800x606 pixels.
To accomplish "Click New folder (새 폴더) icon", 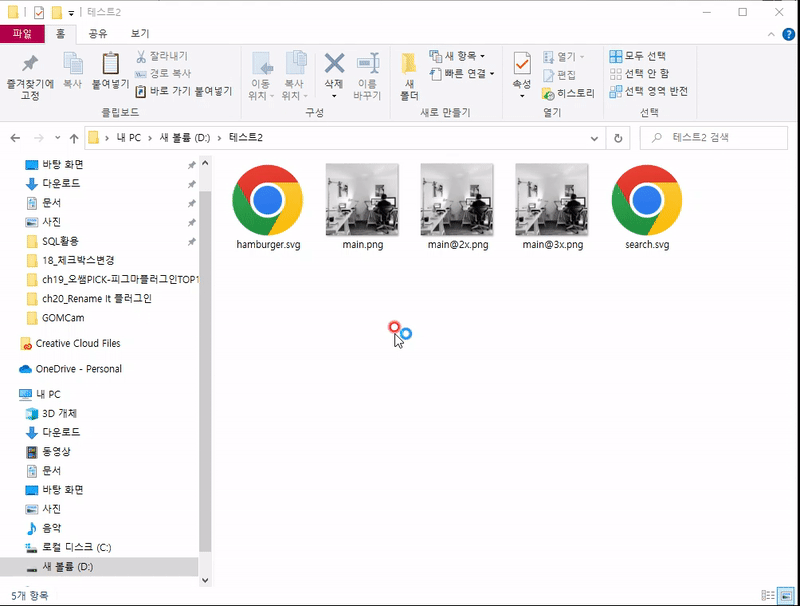I will click(409, 64).
